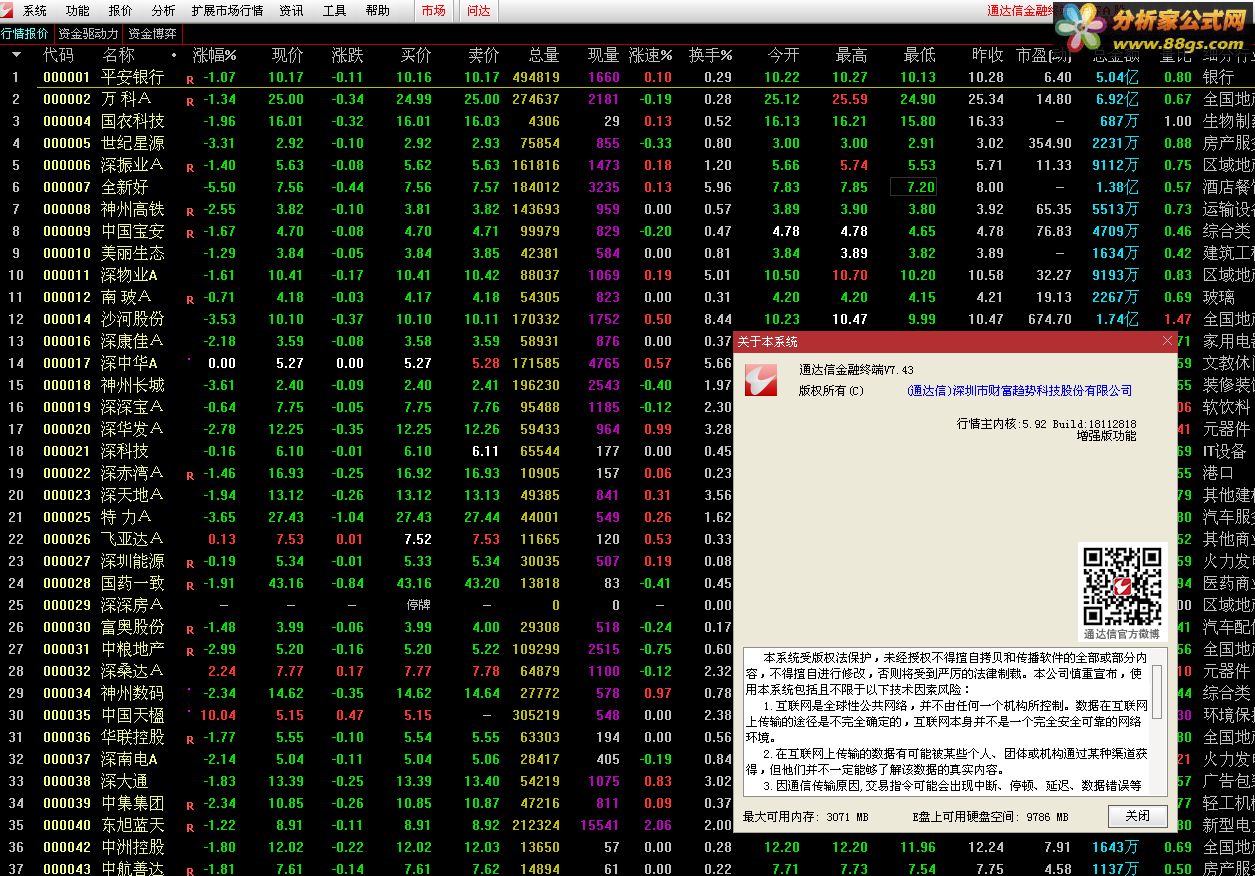
Task: Open the 深圳市财富趋势科技股份有限公司 link
Action: 1019,391
